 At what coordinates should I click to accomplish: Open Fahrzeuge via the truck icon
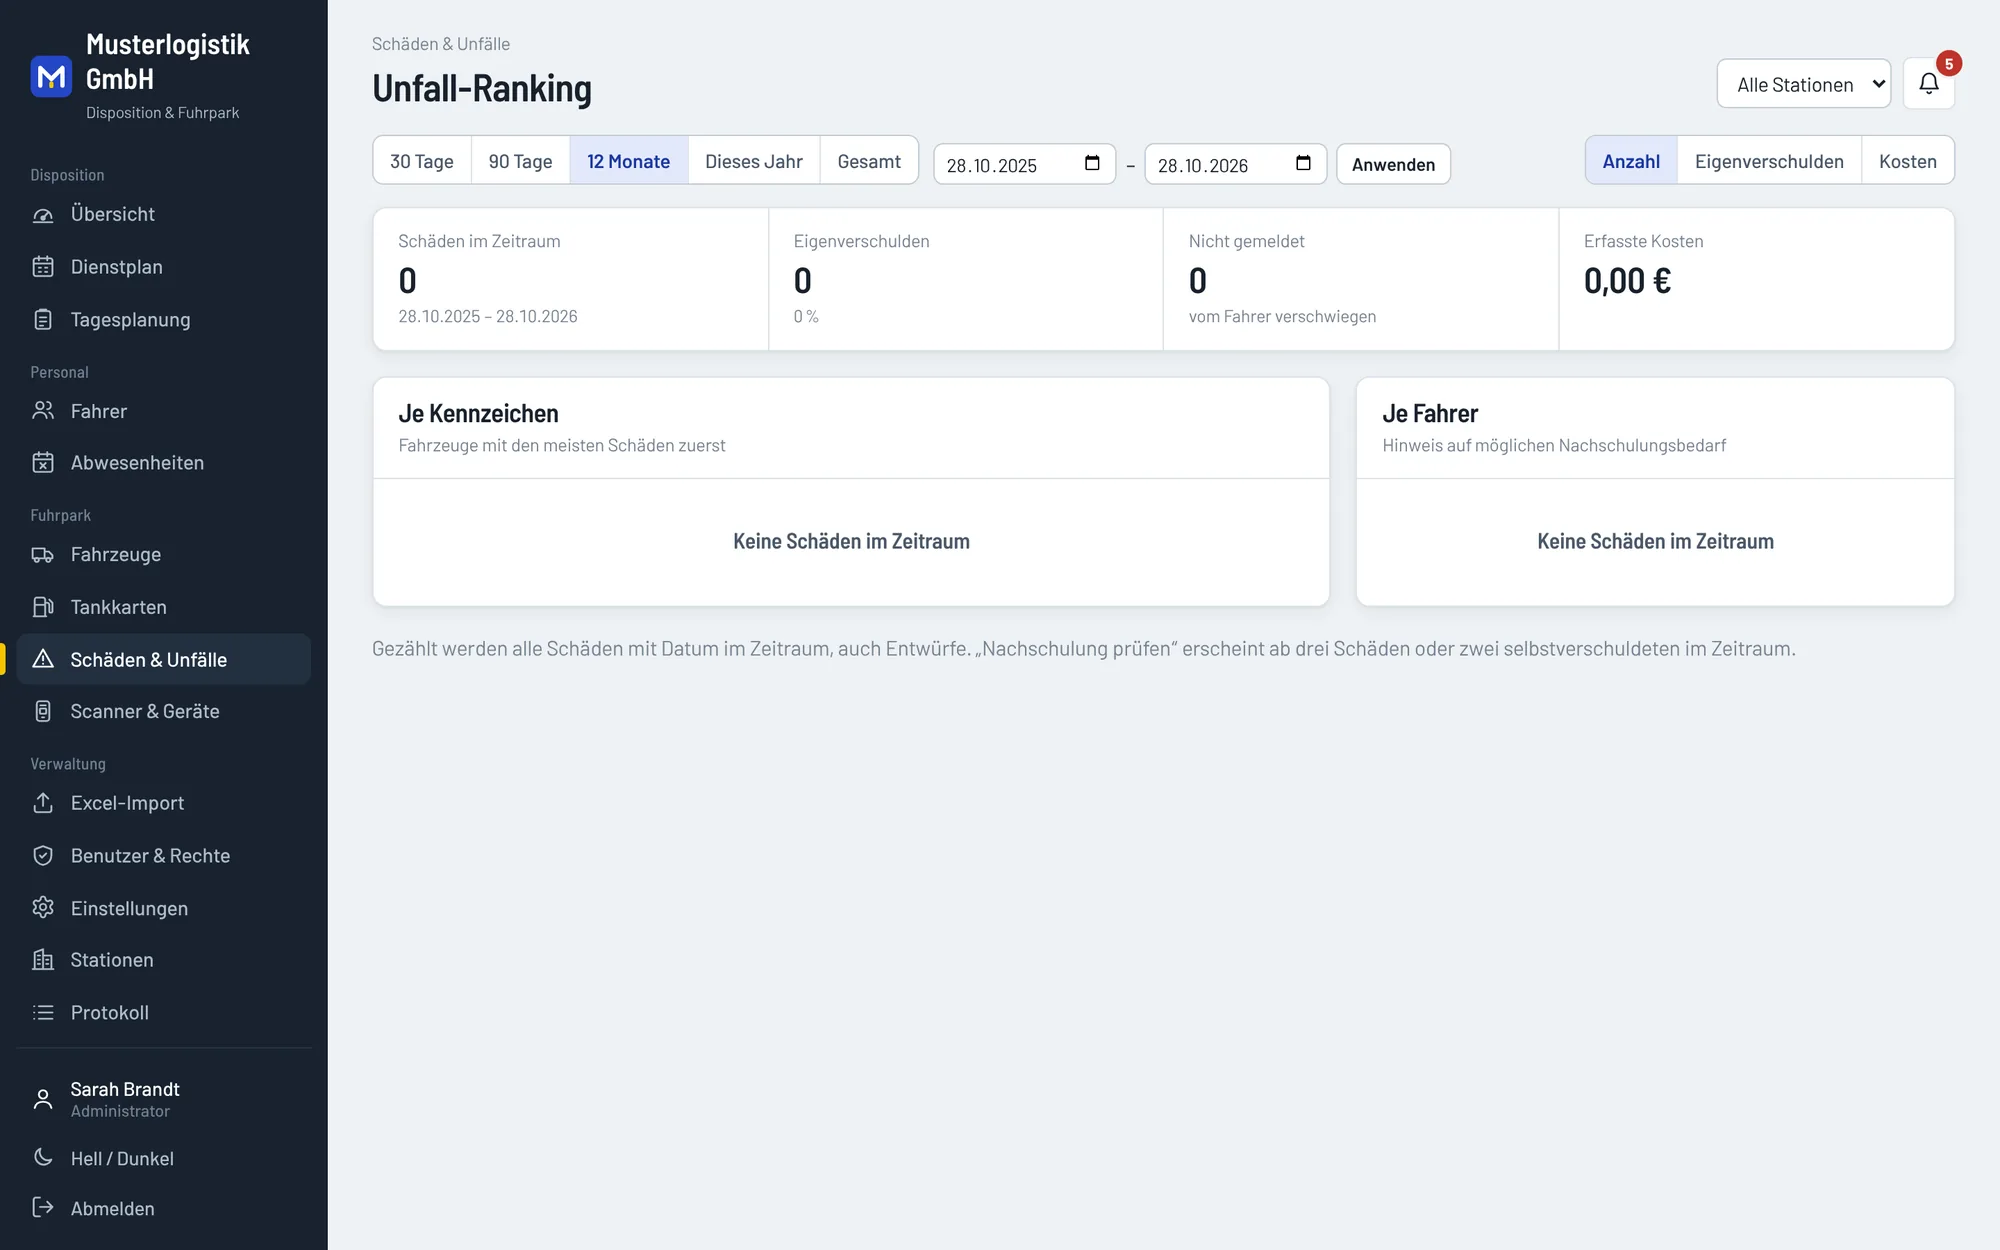point(43,555)
